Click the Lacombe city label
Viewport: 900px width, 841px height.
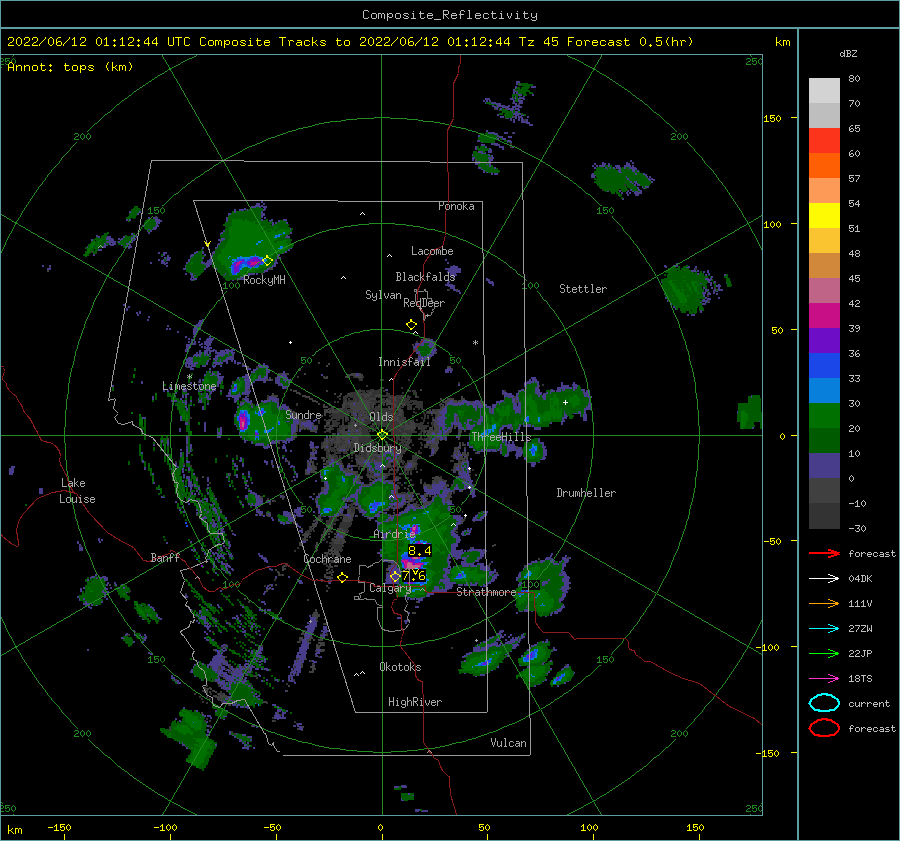[432, 251]
